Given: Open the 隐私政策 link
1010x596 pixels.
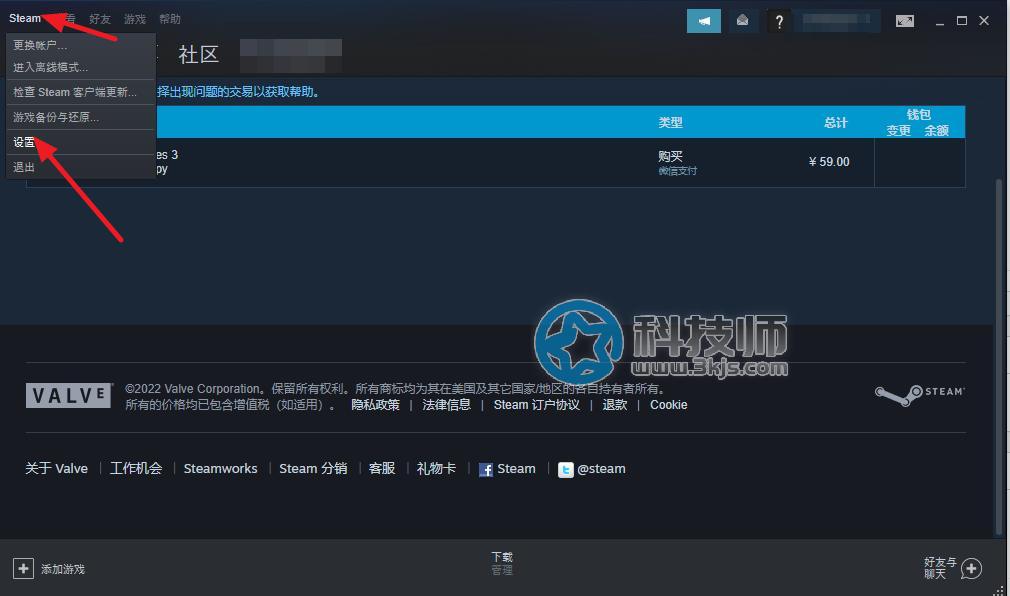Looking at the screenshot, I should (x=376, y=405).
